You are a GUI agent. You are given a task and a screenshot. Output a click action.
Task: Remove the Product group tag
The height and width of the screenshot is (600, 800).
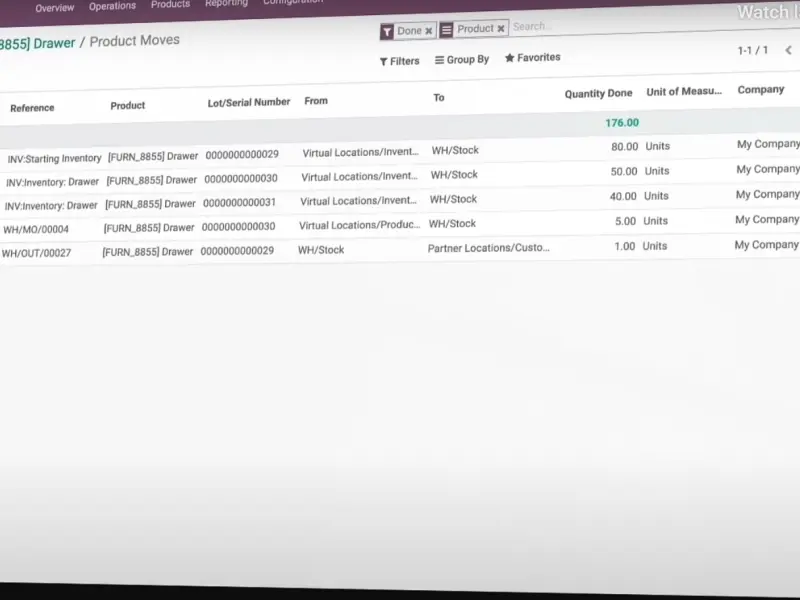[501, 29]
